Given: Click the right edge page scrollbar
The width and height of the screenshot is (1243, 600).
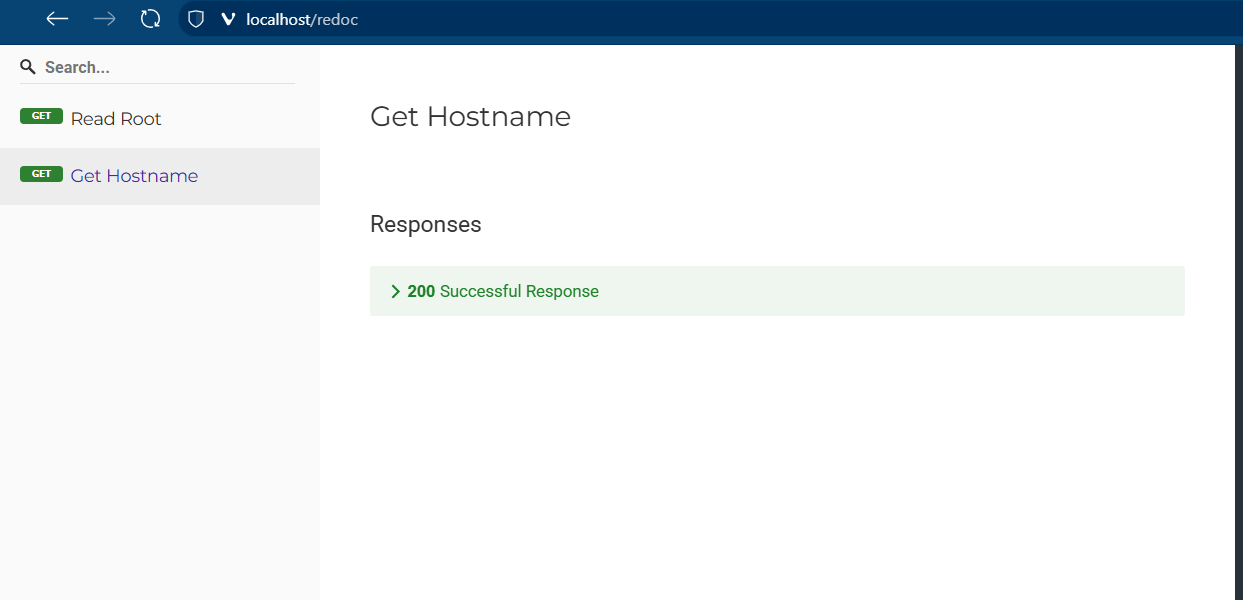Looking at the screenshot, I should (x=1239, y=300).
